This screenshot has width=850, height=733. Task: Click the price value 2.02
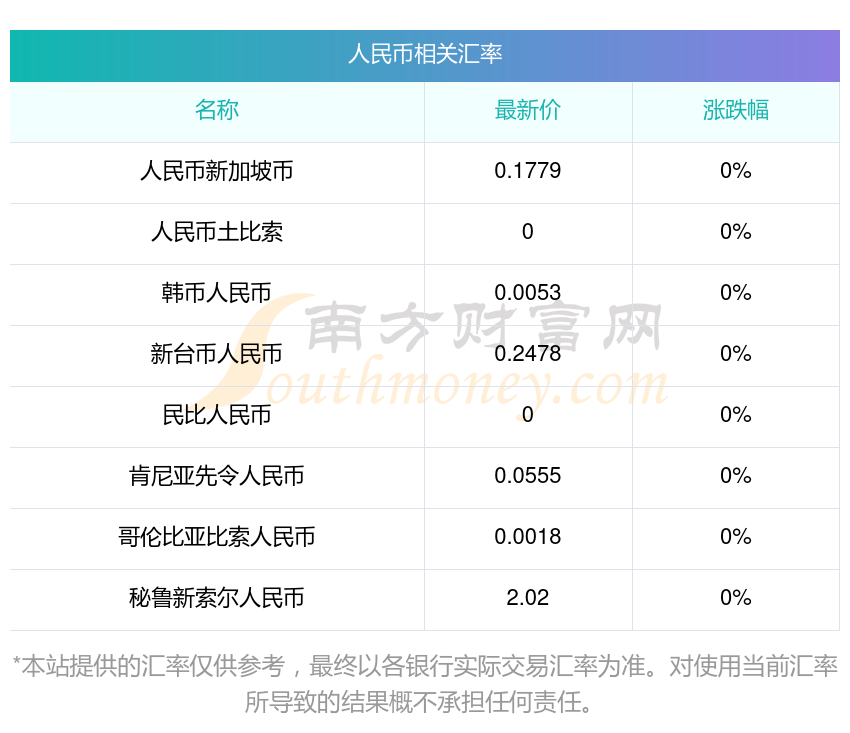(527, 598)
